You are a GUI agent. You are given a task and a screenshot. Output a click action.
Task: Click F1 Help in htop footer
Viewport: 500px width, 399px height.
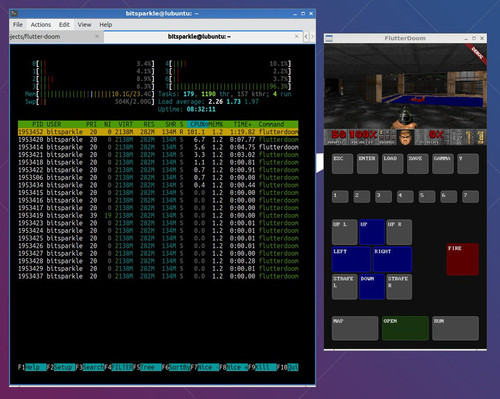click(x=32, y=367)
